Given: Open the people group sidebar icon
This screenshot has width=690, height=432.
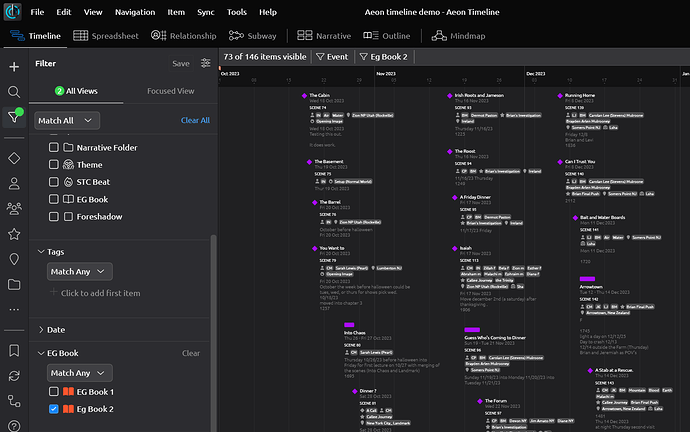Looking at the screenshot, I should click(14, 209).
